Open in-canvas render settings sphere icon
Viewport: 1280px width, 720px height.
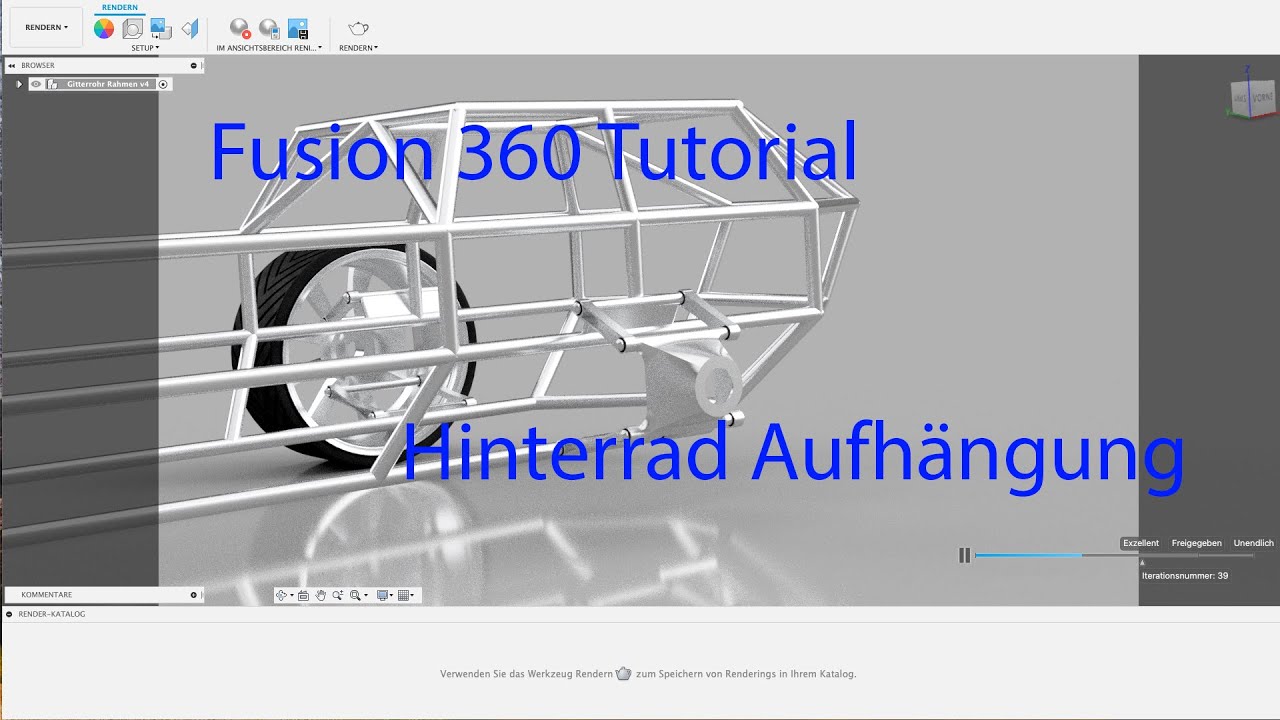click(269, 29)
